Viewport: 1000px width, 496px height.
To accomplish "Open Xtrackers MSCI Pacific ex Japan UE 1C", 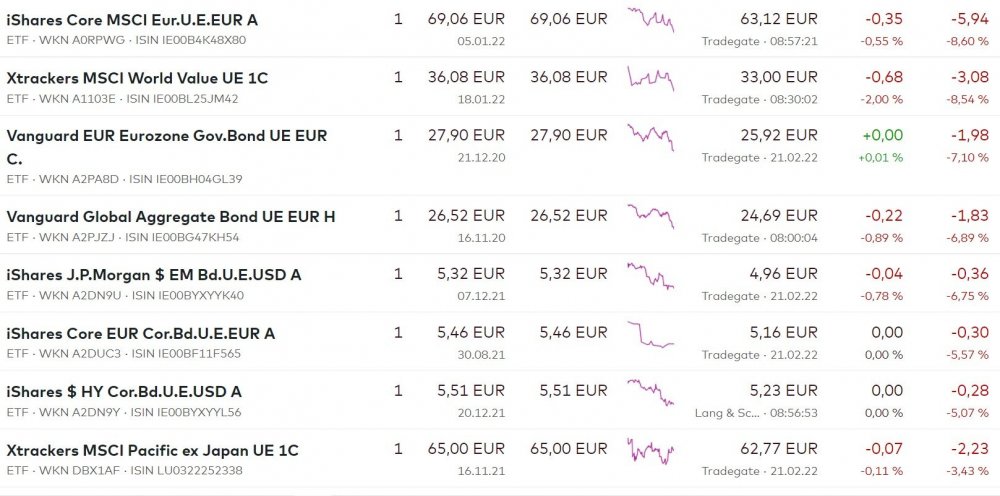I will tap(152, 450).
